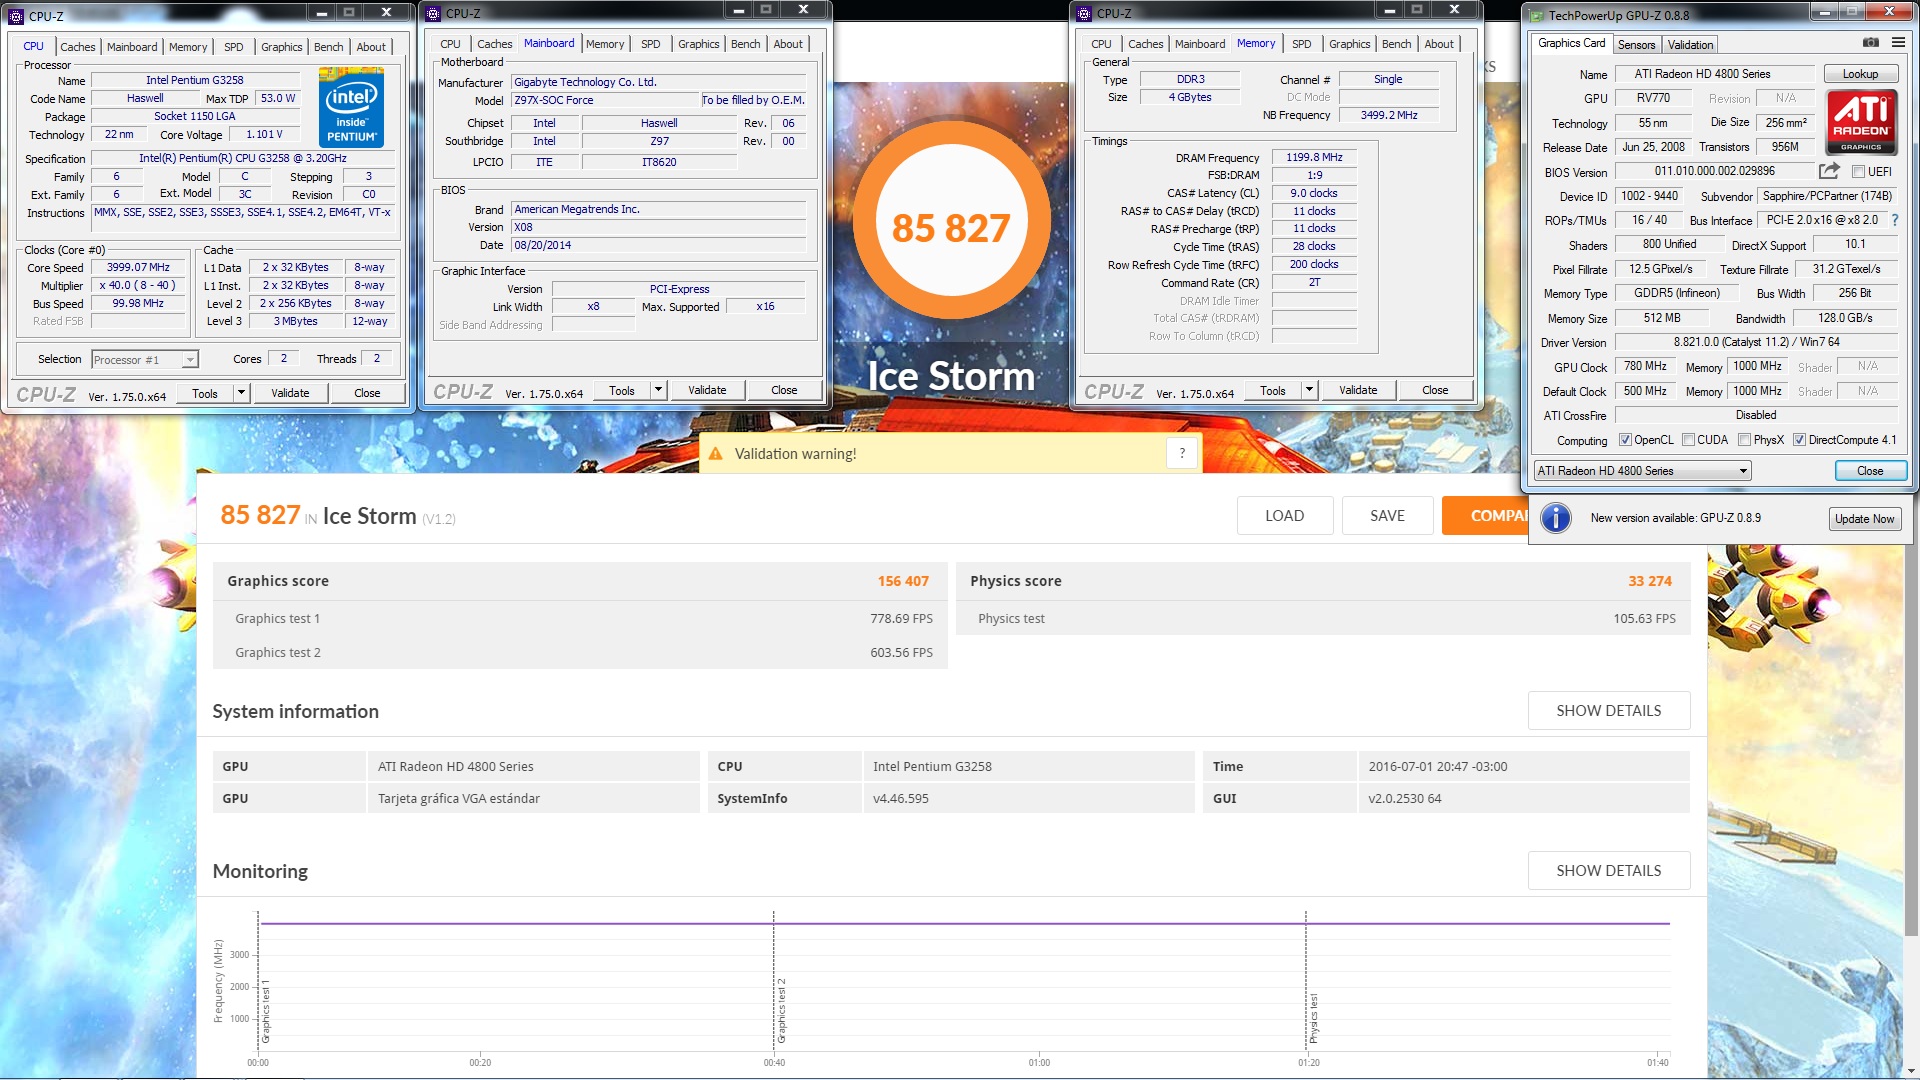Open Tools dropdown arrow in CPU-Z Memory window

[1309, 390]
